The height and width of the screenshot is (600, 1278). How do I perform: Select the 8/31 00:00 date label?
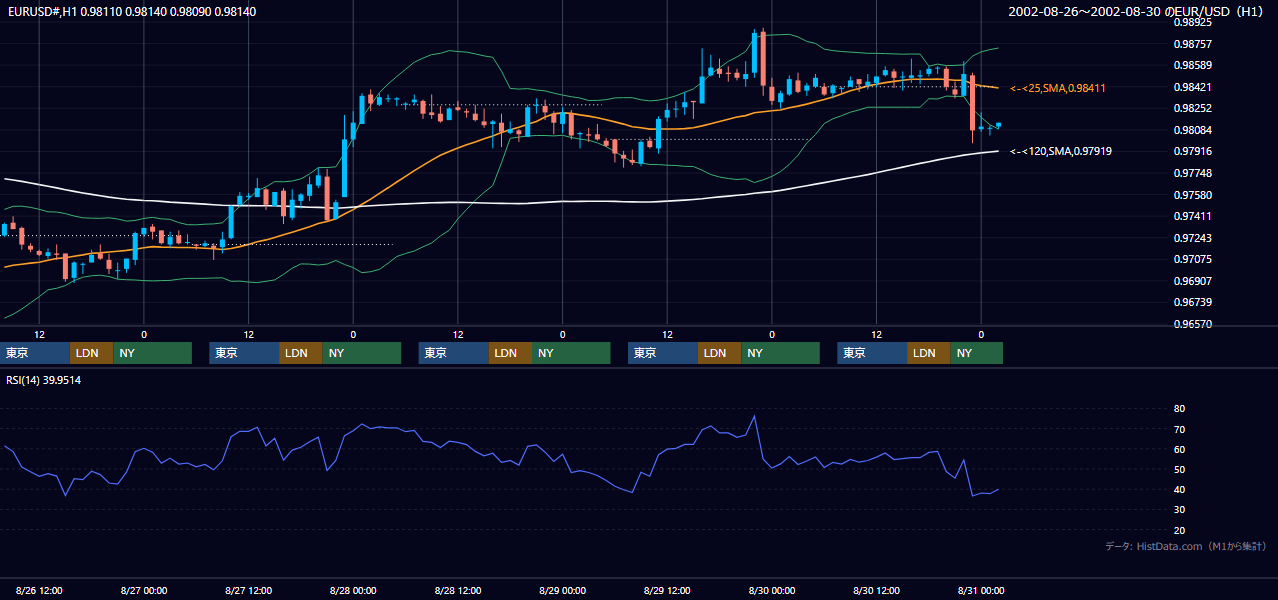(x=981, y=590)
